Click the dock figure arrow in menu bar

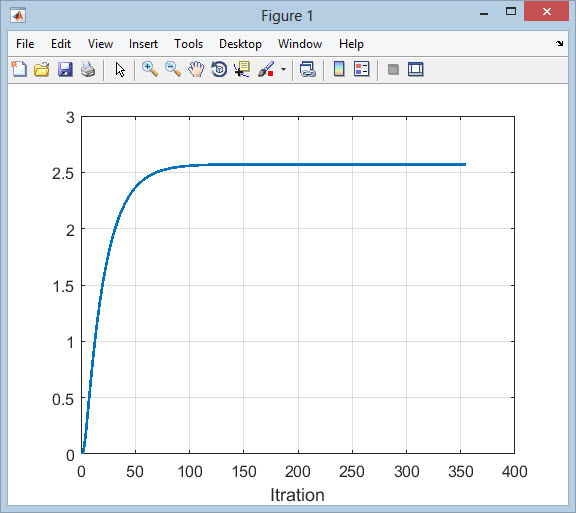(x=559, y=43)
